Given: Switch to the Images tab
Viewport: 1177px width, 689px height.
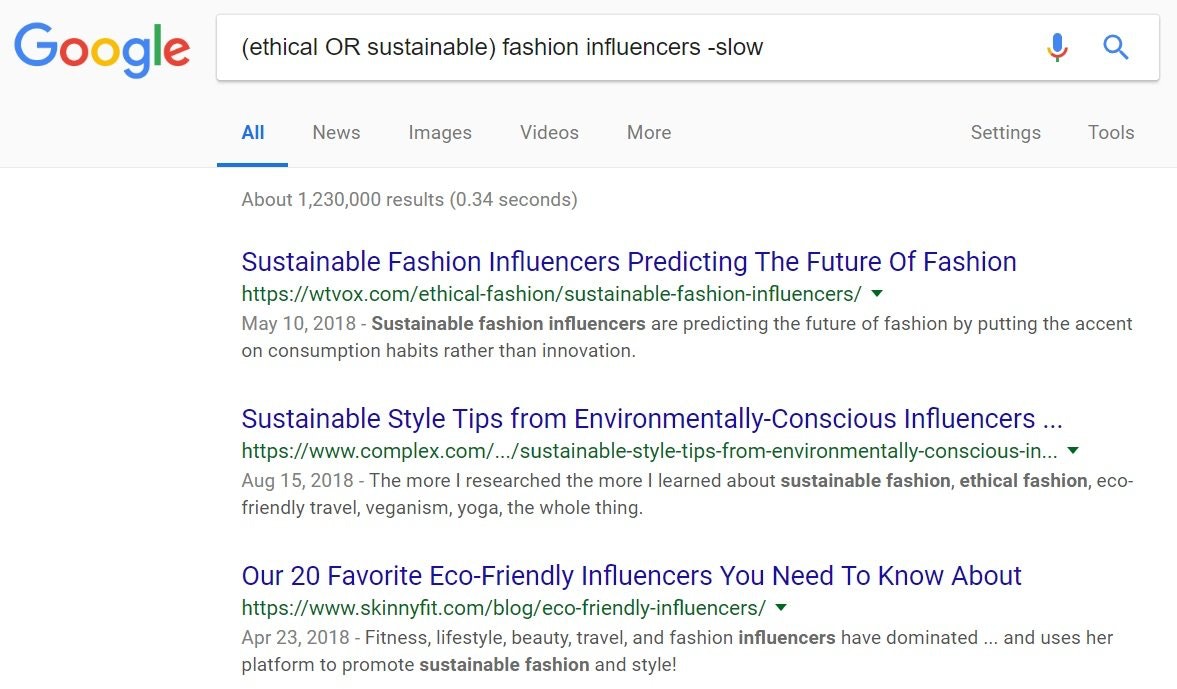Looking at the screenshot, I should [440, 133].
